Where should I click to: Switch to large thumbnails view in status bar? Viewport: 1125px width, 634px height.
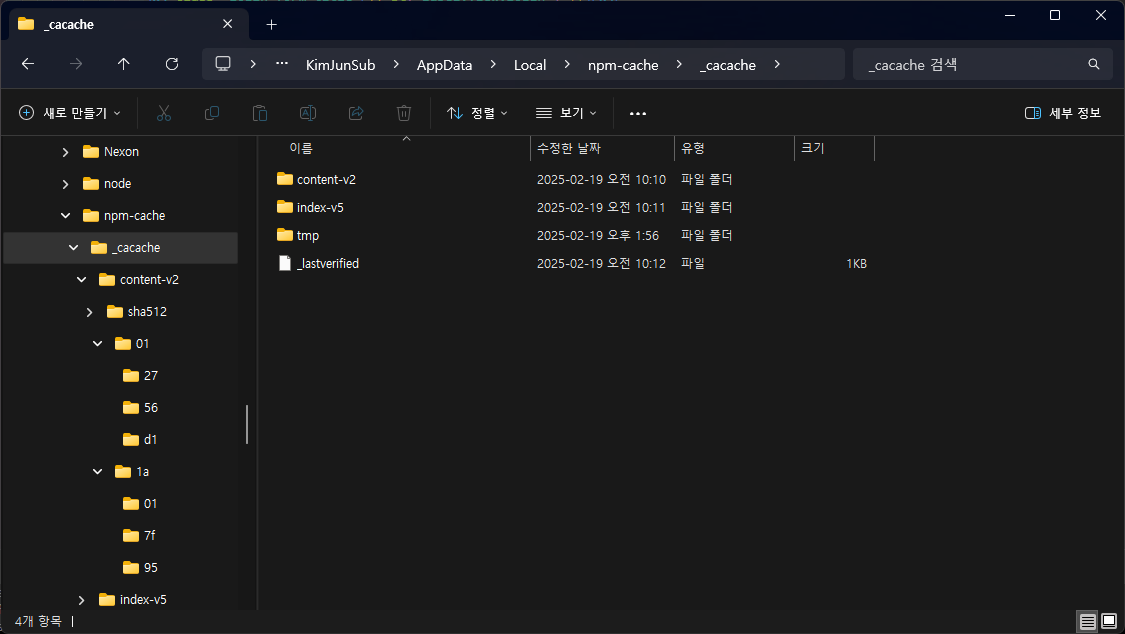(x=1108, y=621)
